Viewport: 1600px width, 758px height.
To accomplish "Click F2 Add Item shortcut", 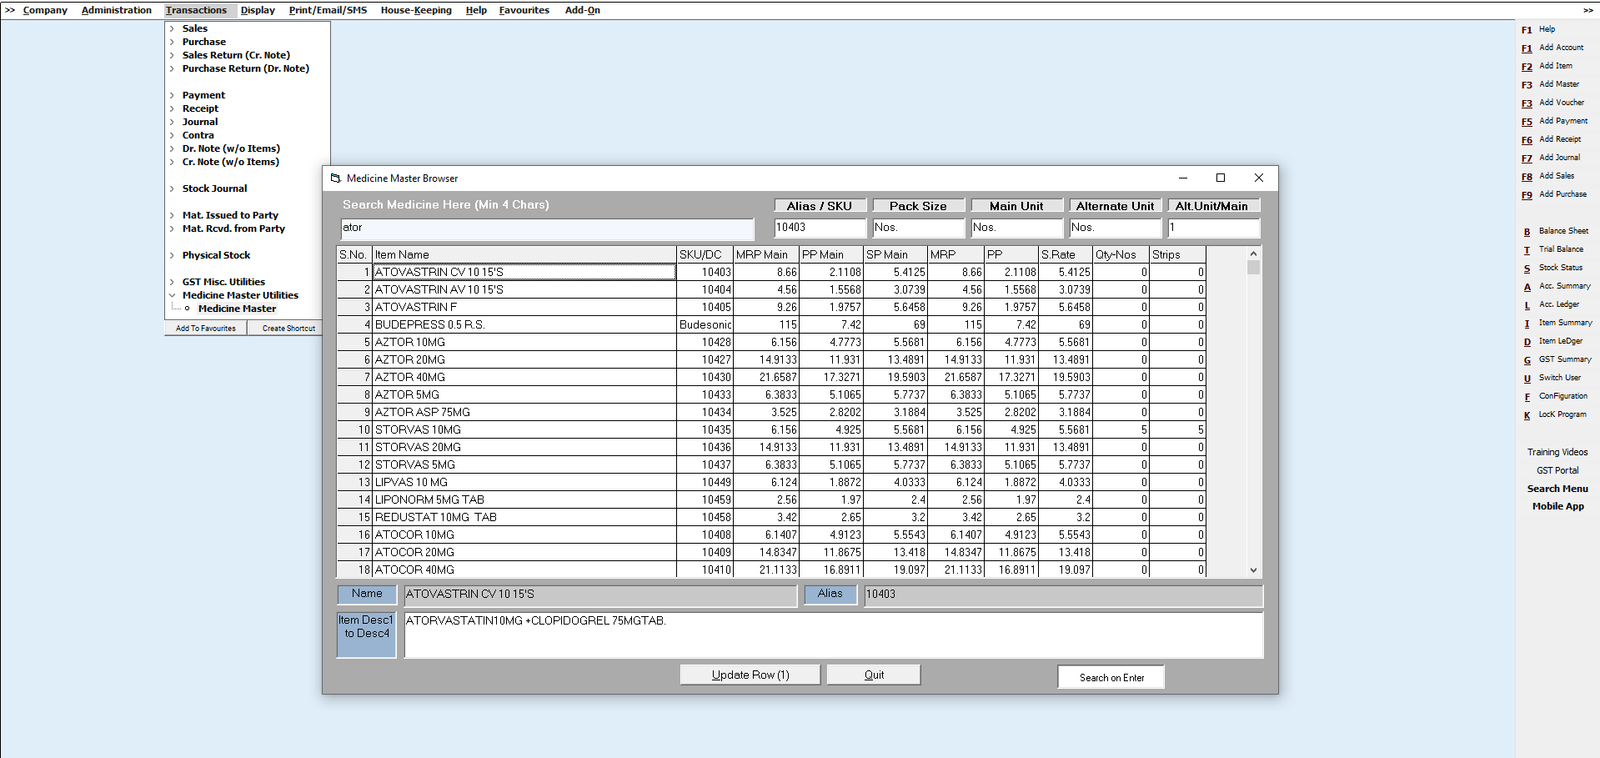I will click(x=1555, y=66).
